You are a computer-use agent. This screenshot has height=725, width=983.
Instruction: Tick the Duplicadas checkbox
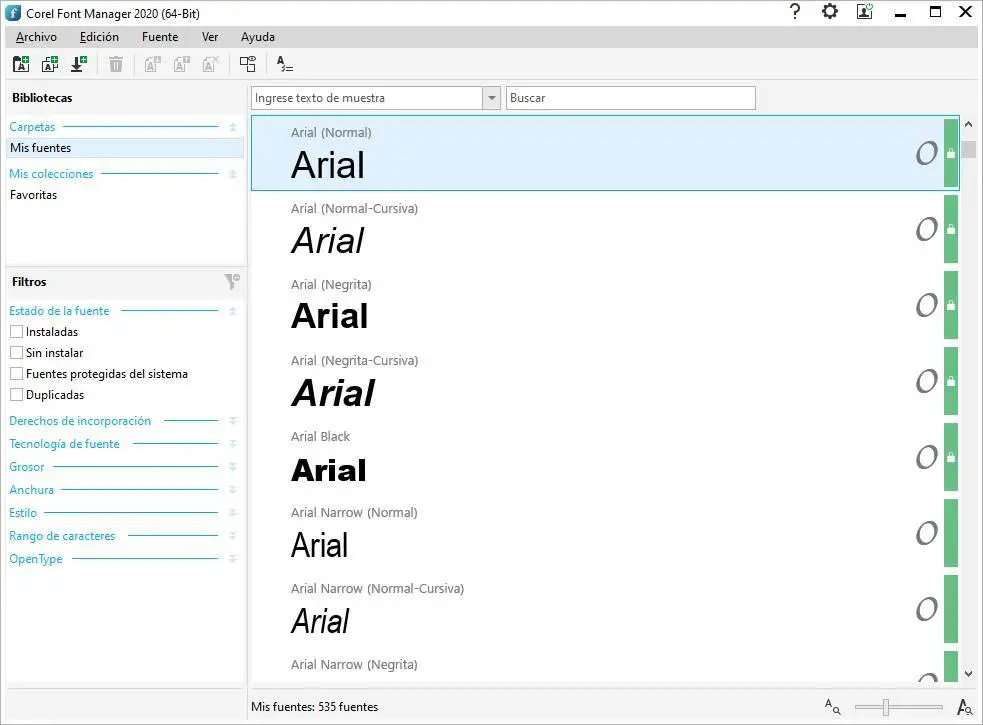pyautogui.click(x=16, y=394)
